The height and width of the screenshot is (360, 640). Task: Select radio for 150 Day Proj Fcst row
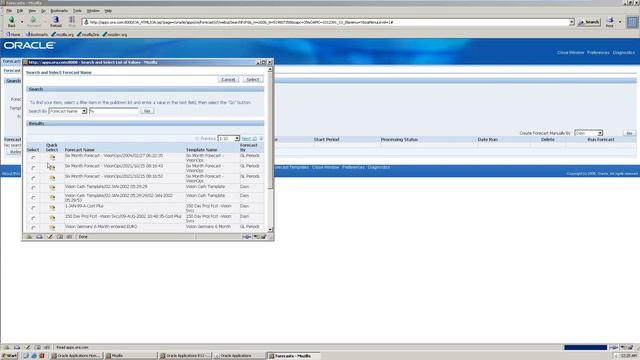(33, 218)
